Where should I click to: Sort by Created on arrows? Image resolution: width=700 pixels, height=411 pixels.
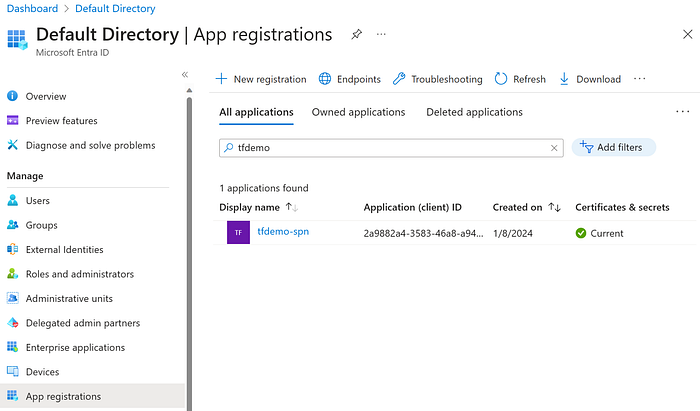[554, 207]
